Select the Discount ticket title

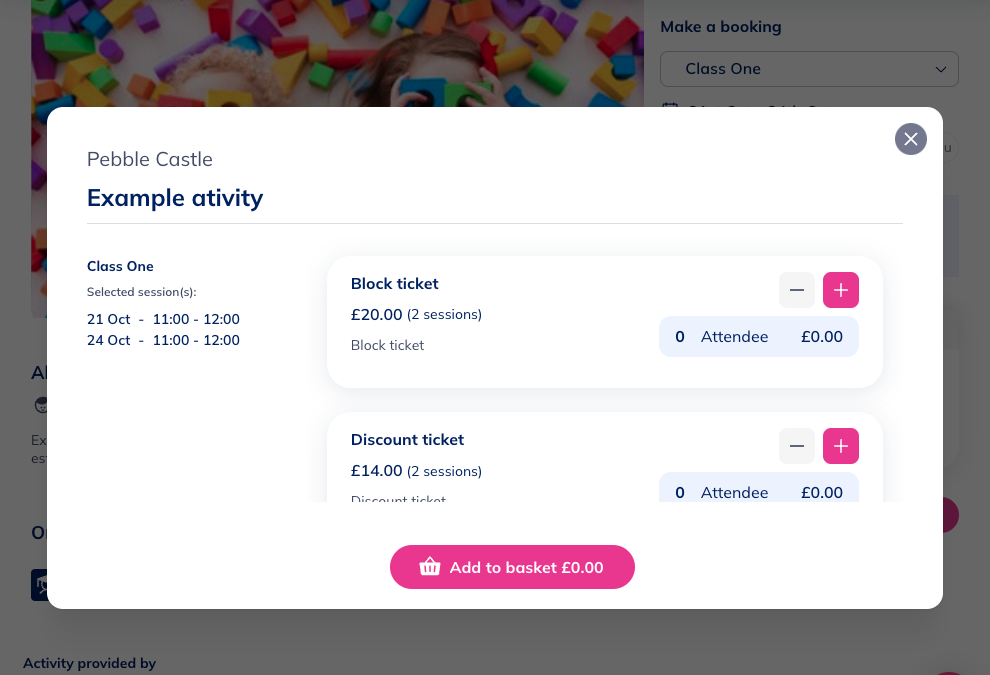(407, 440)
